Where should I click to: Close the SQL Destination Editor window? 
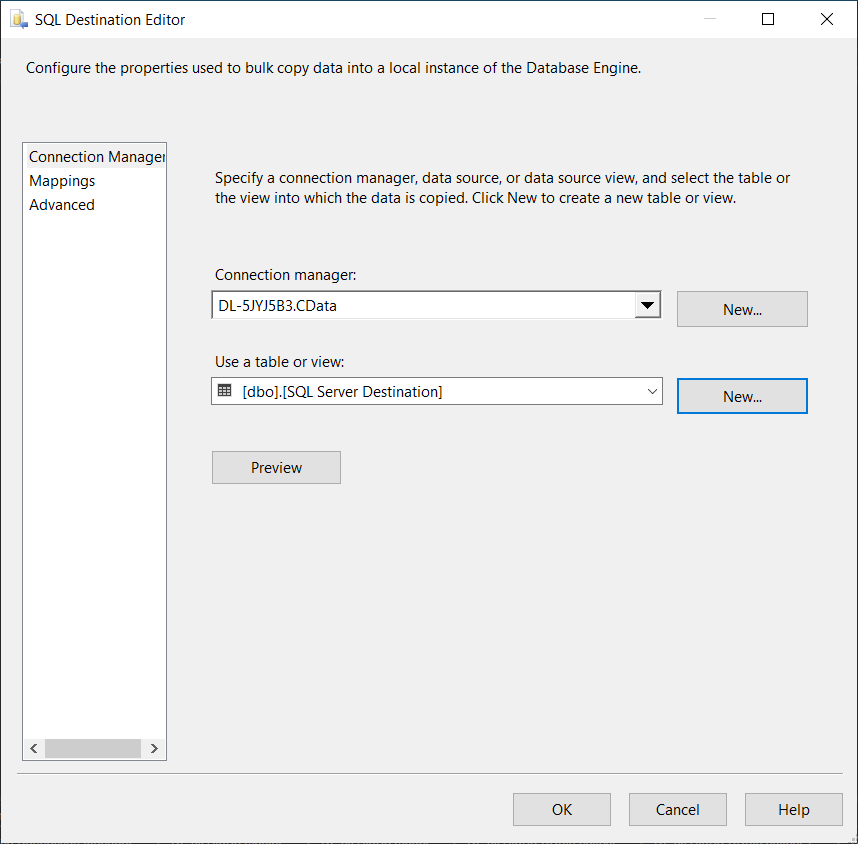[827, 19]
